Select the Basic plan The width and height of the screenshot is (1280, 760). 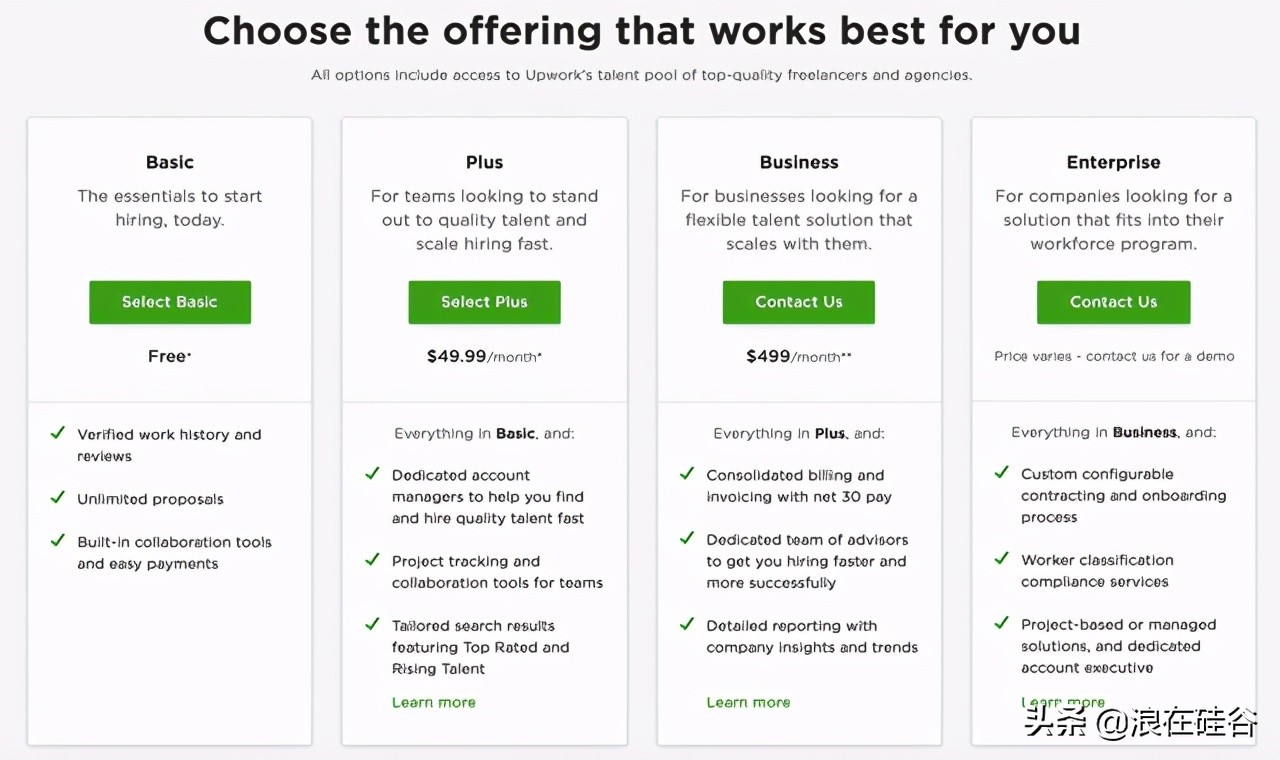(169, 302)
